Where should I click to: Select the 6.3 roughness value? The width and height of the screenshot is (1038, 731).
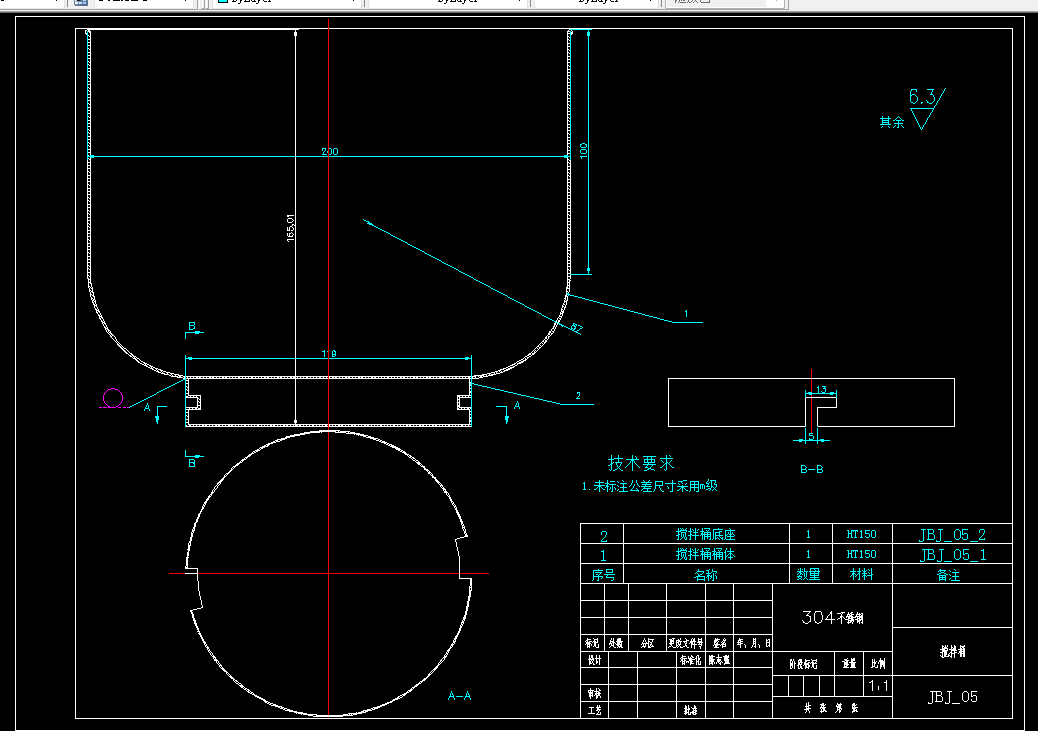(x=922, y=97)
